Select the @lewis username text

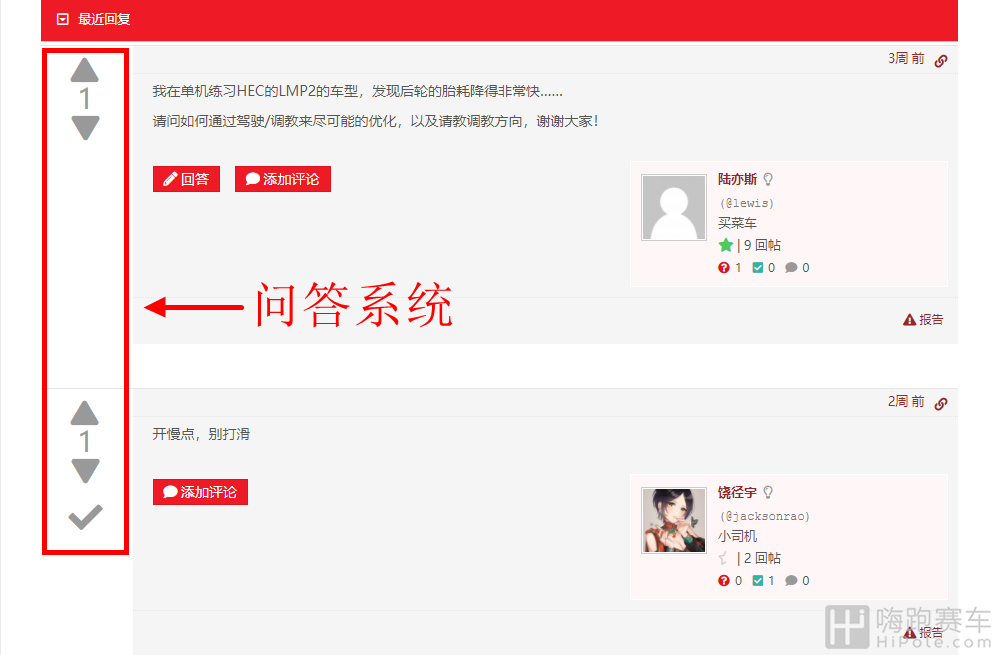click(746, 203)
